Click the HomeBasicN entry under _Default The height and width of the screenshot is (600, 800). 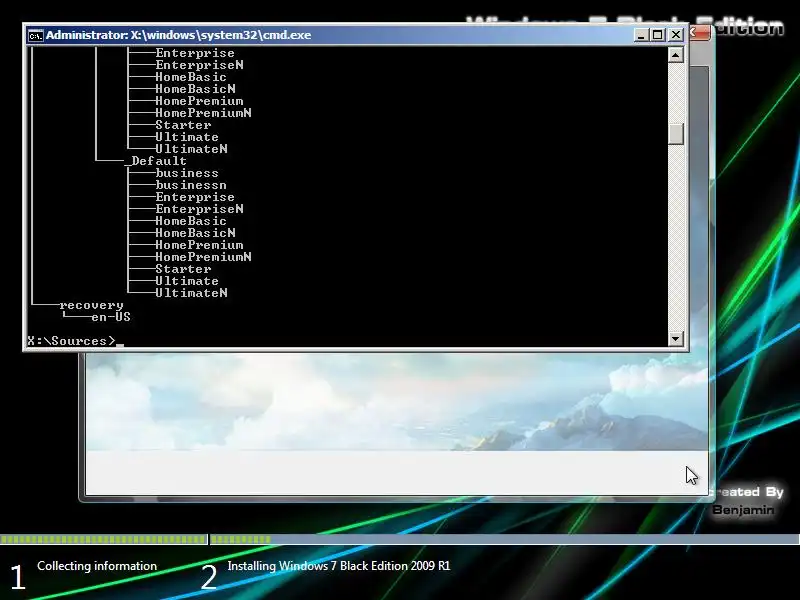[195, 233]
